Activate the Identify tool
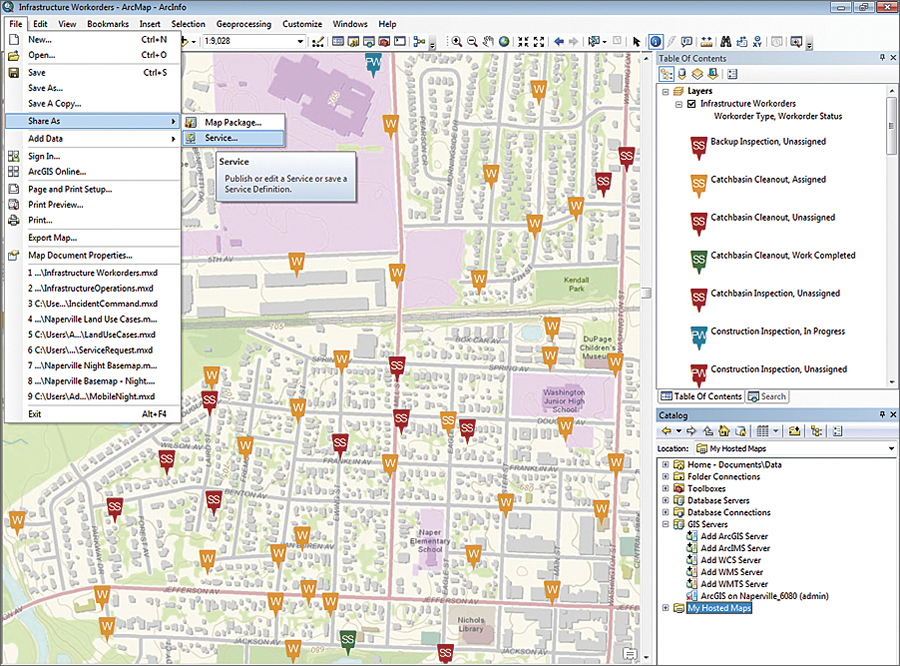900x666 pixels. (655, 42)
